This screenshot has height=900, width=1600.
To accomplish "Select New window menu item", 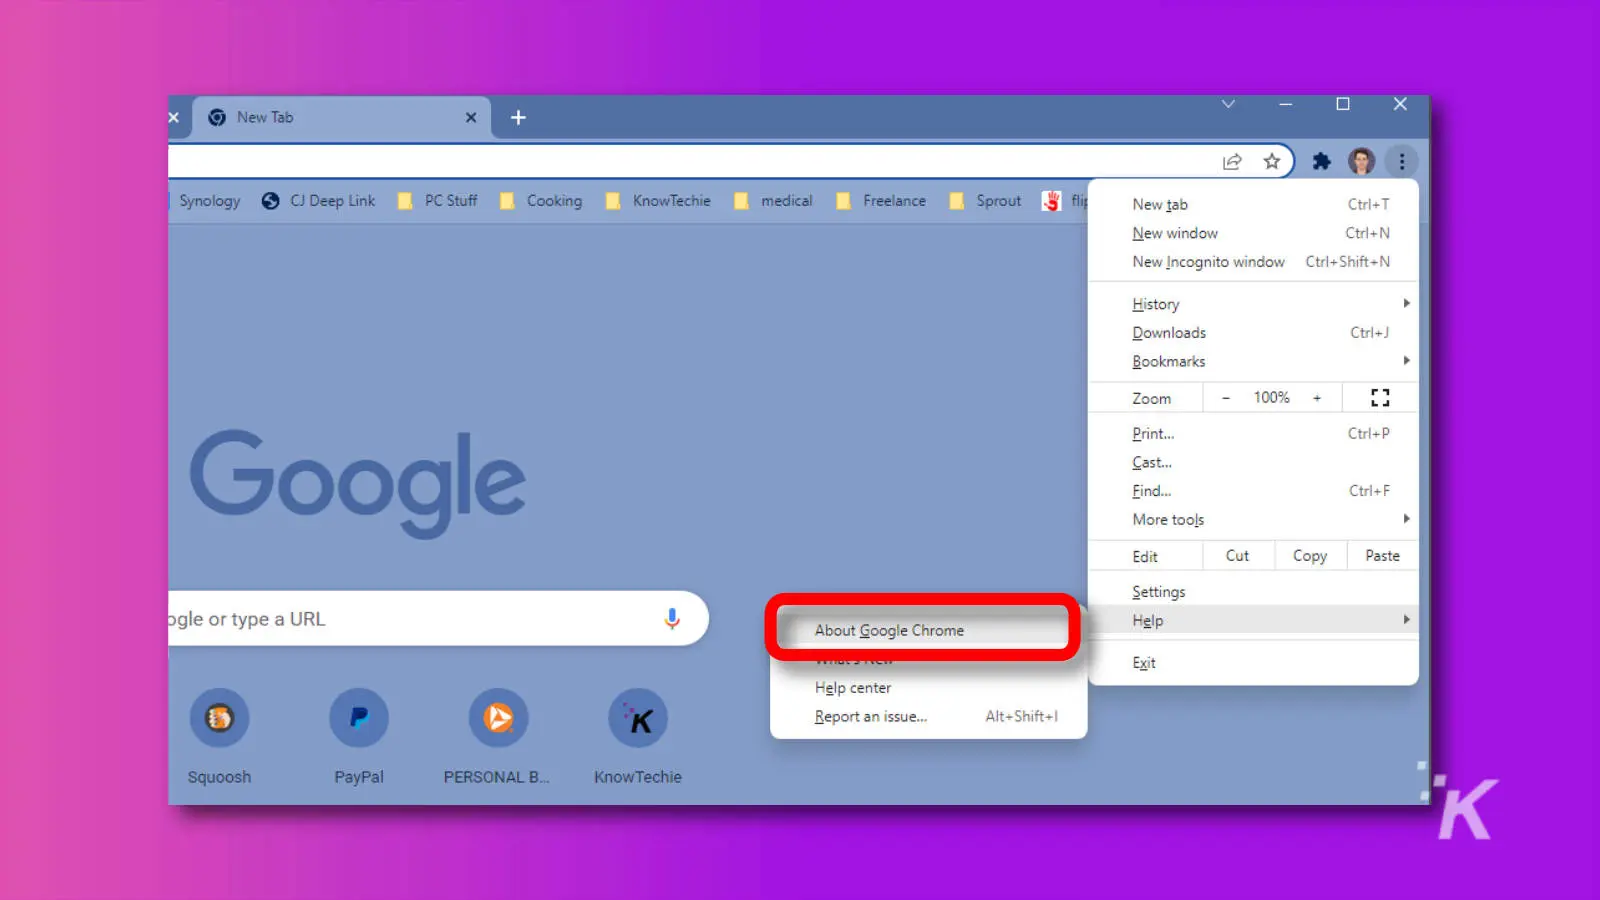I will (1253, 233).
